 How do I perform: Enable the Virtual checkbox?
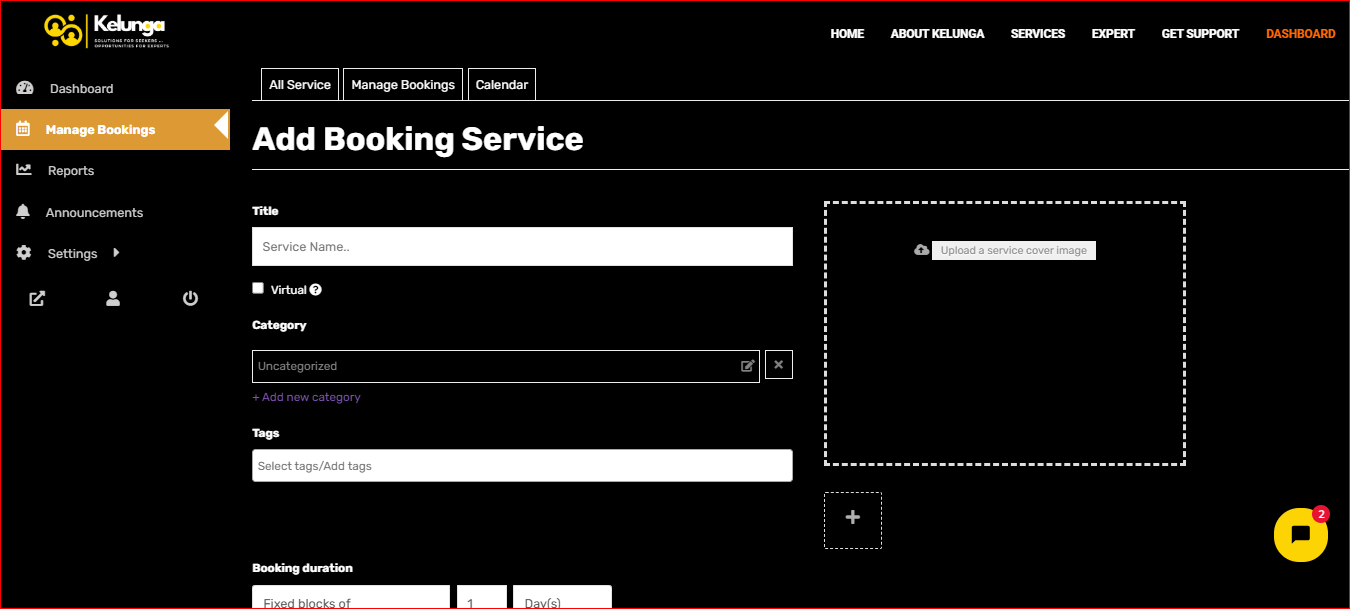pyautogui.click(x=258, y=288)
